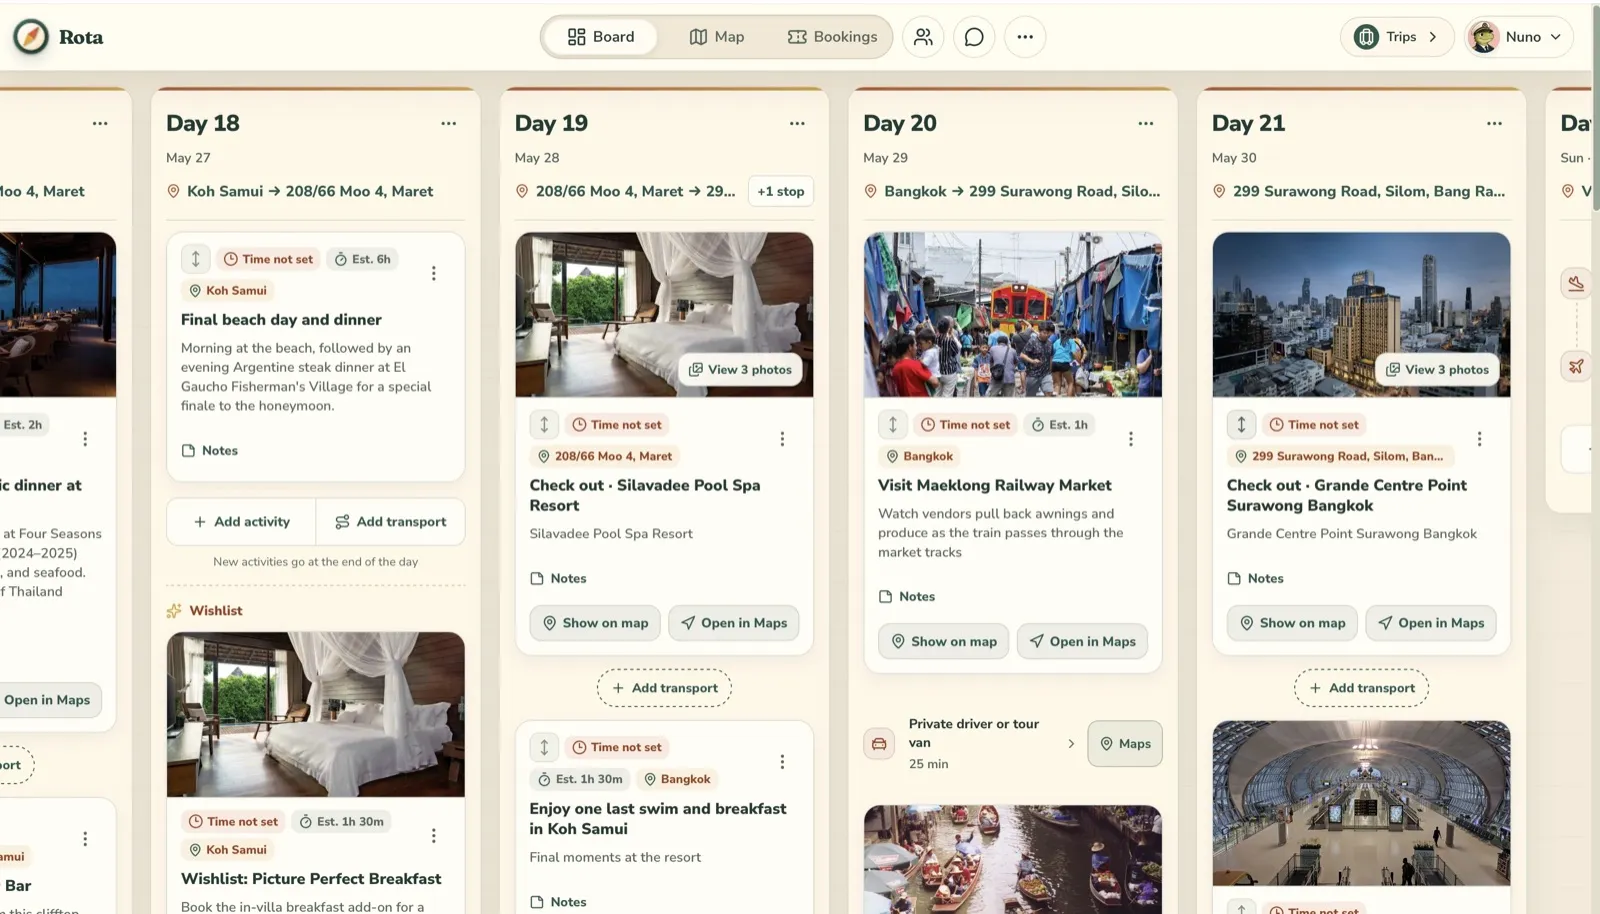Open Day 19 options ellipsis
The image size is (1600, 914).
pos(797,123)
